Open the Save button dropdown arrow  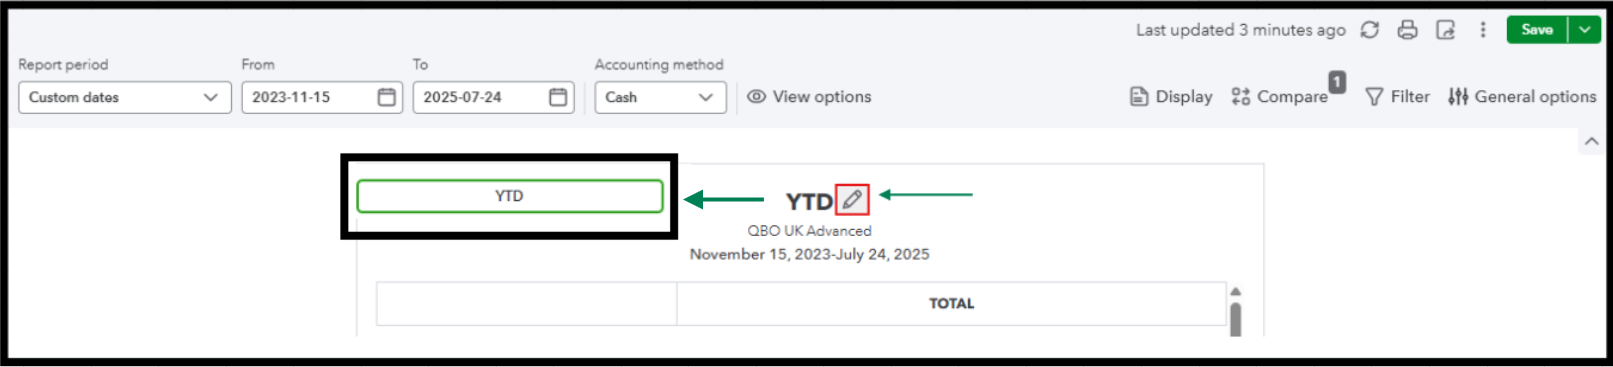tap(1584, 30)
